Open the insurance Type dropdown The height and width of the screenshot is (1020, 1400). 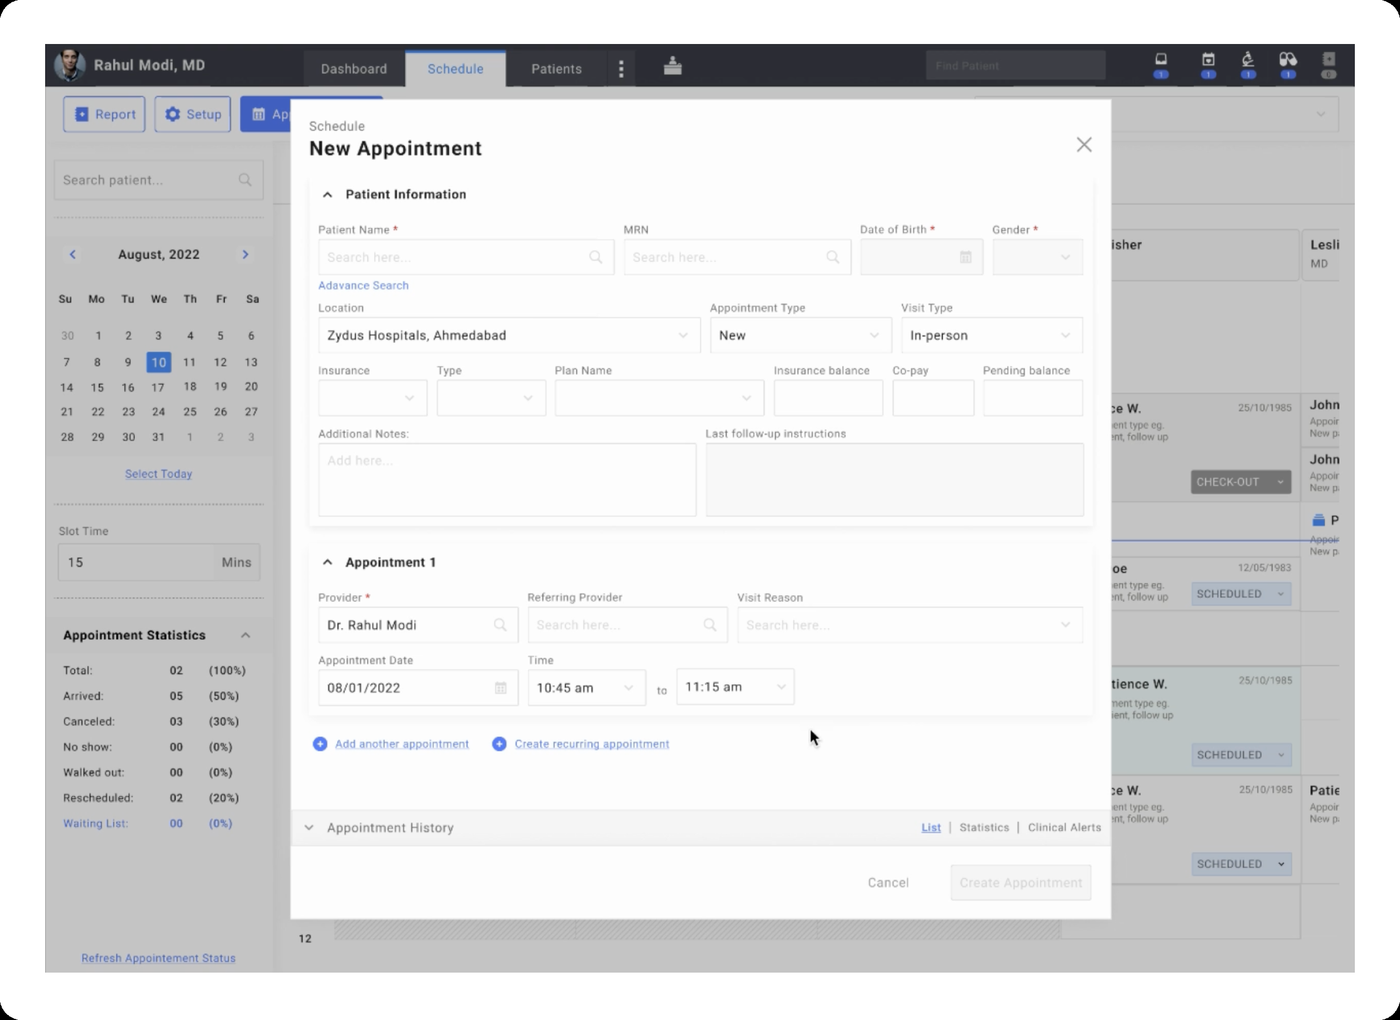tap(491, 398)
